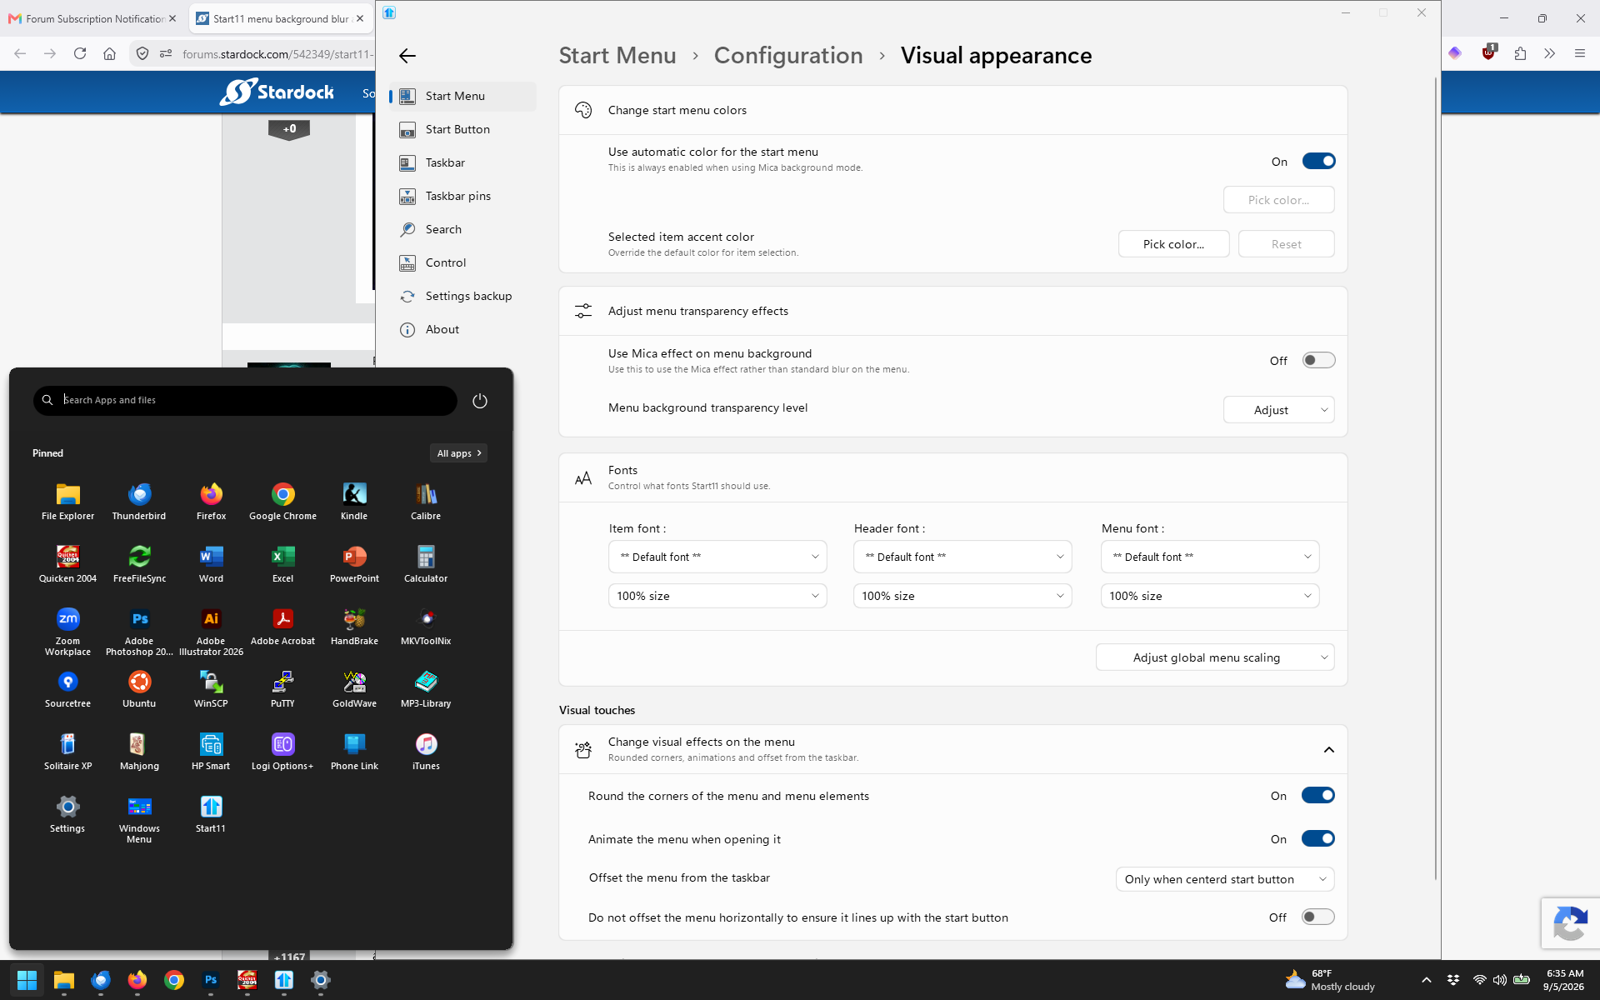The height and width of the screenshot is (1000, 1600).
Task: Open GoldWave in the start menu
Action: click(354, 689)
